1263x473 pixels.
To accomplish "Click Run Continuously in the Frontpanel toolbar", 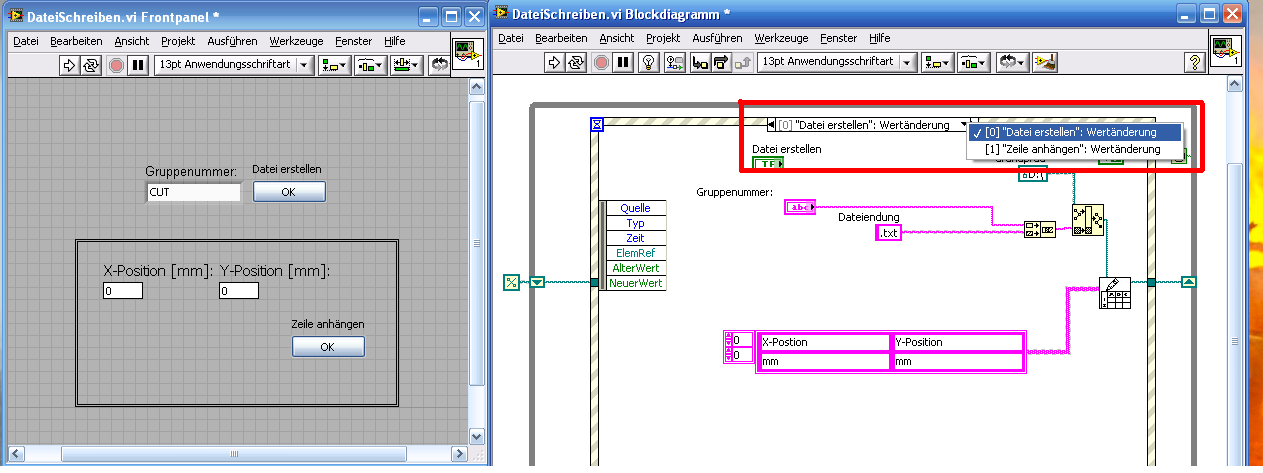I will (93, 65).
